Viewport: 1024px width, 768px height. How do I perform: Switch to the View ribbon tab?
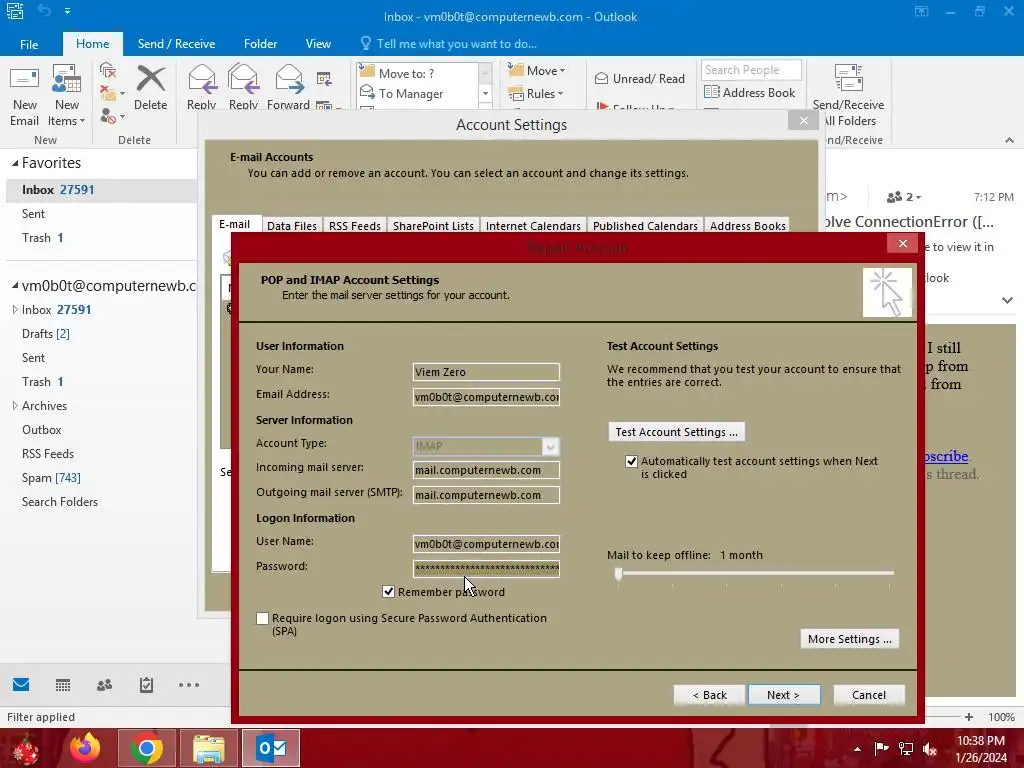coord(318,44)
